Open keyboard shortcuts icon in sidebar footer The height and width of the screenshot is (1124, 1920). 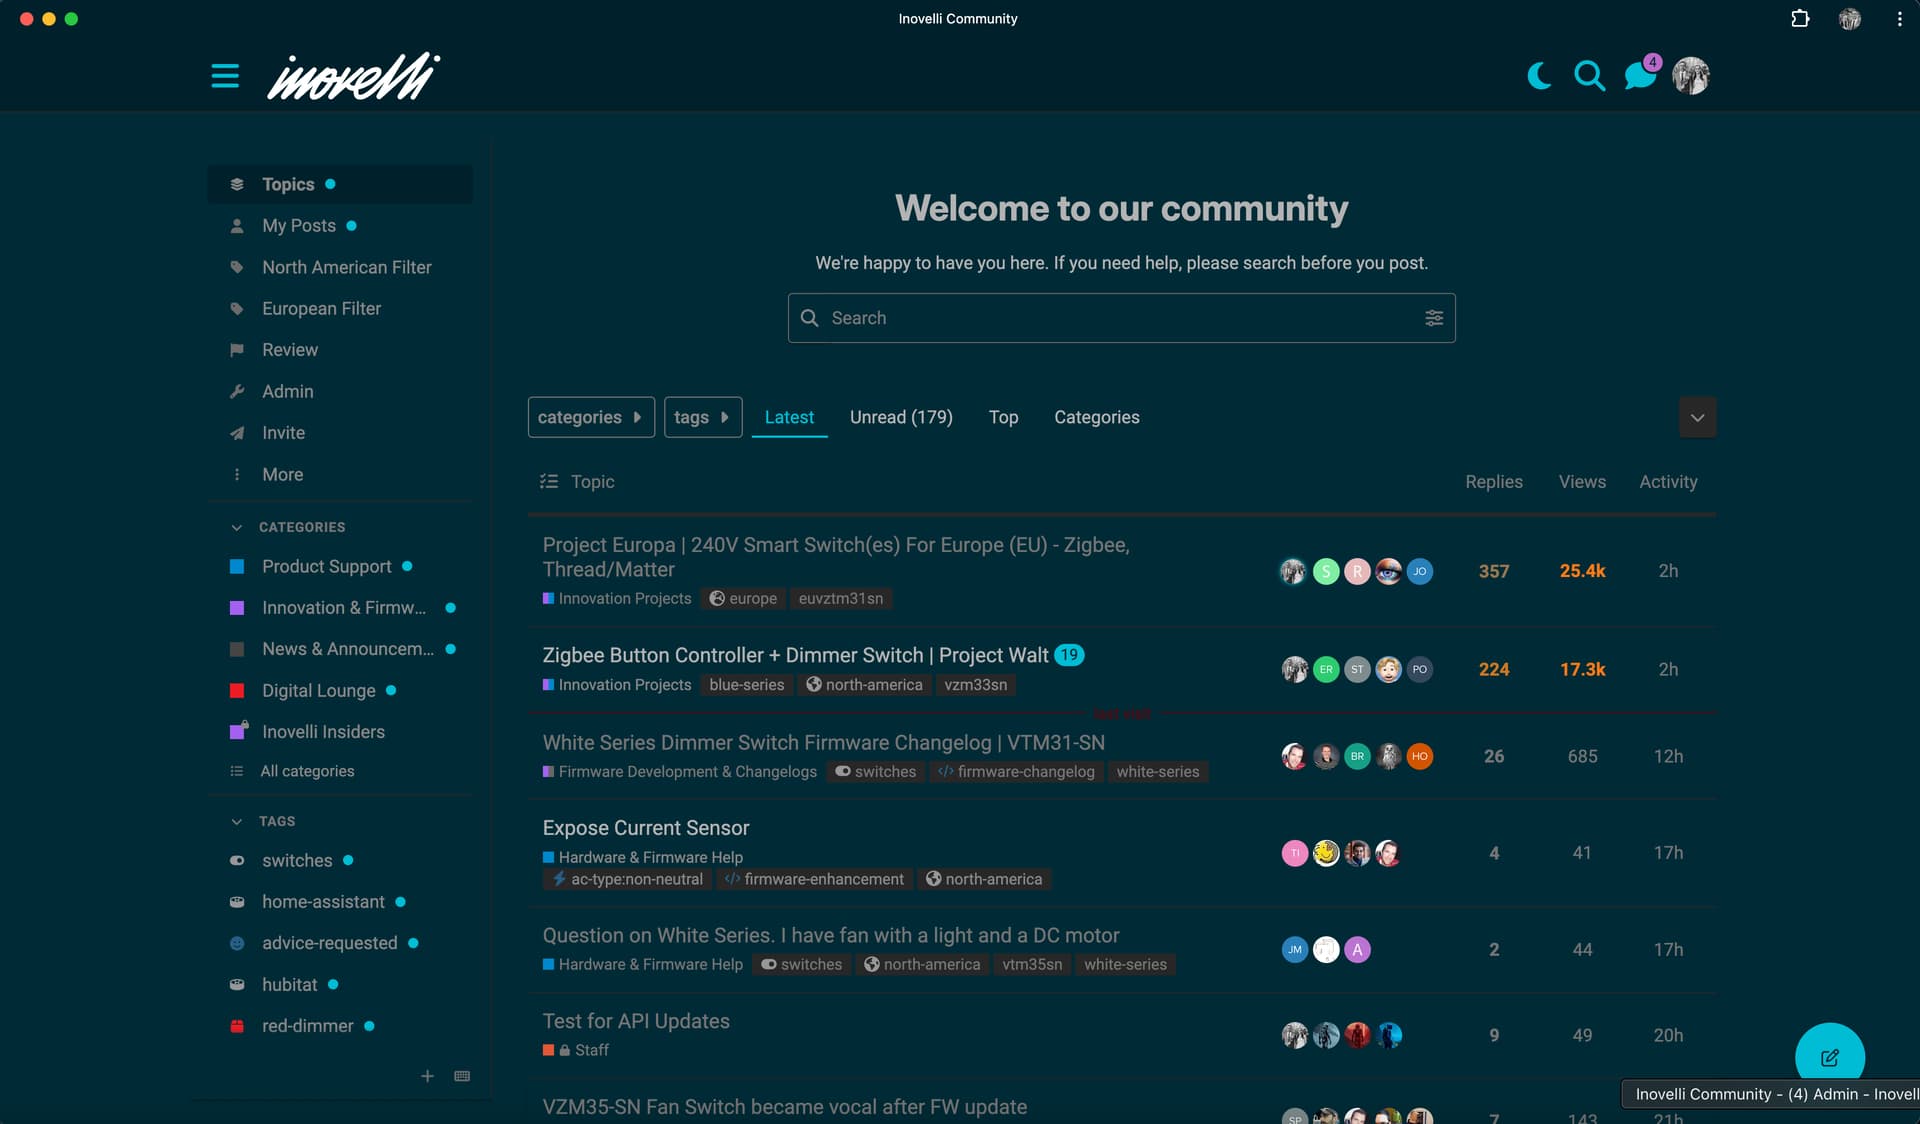[x=462, y=1076]
